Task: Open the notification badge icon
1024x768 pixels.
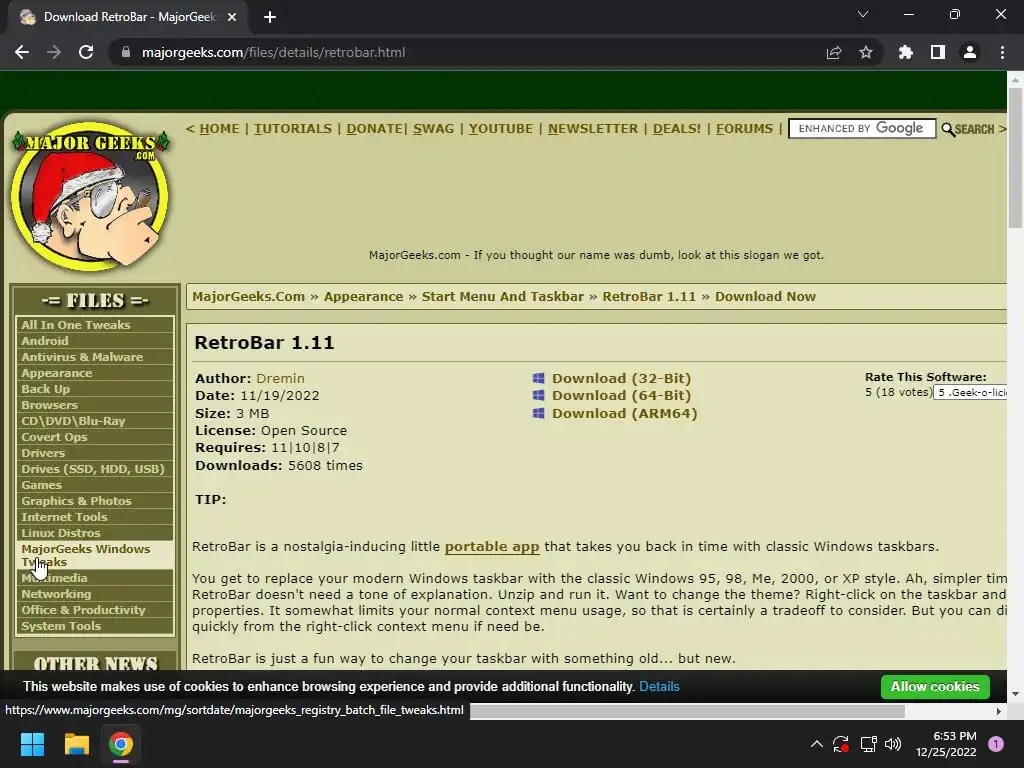Action: [996, 744]
